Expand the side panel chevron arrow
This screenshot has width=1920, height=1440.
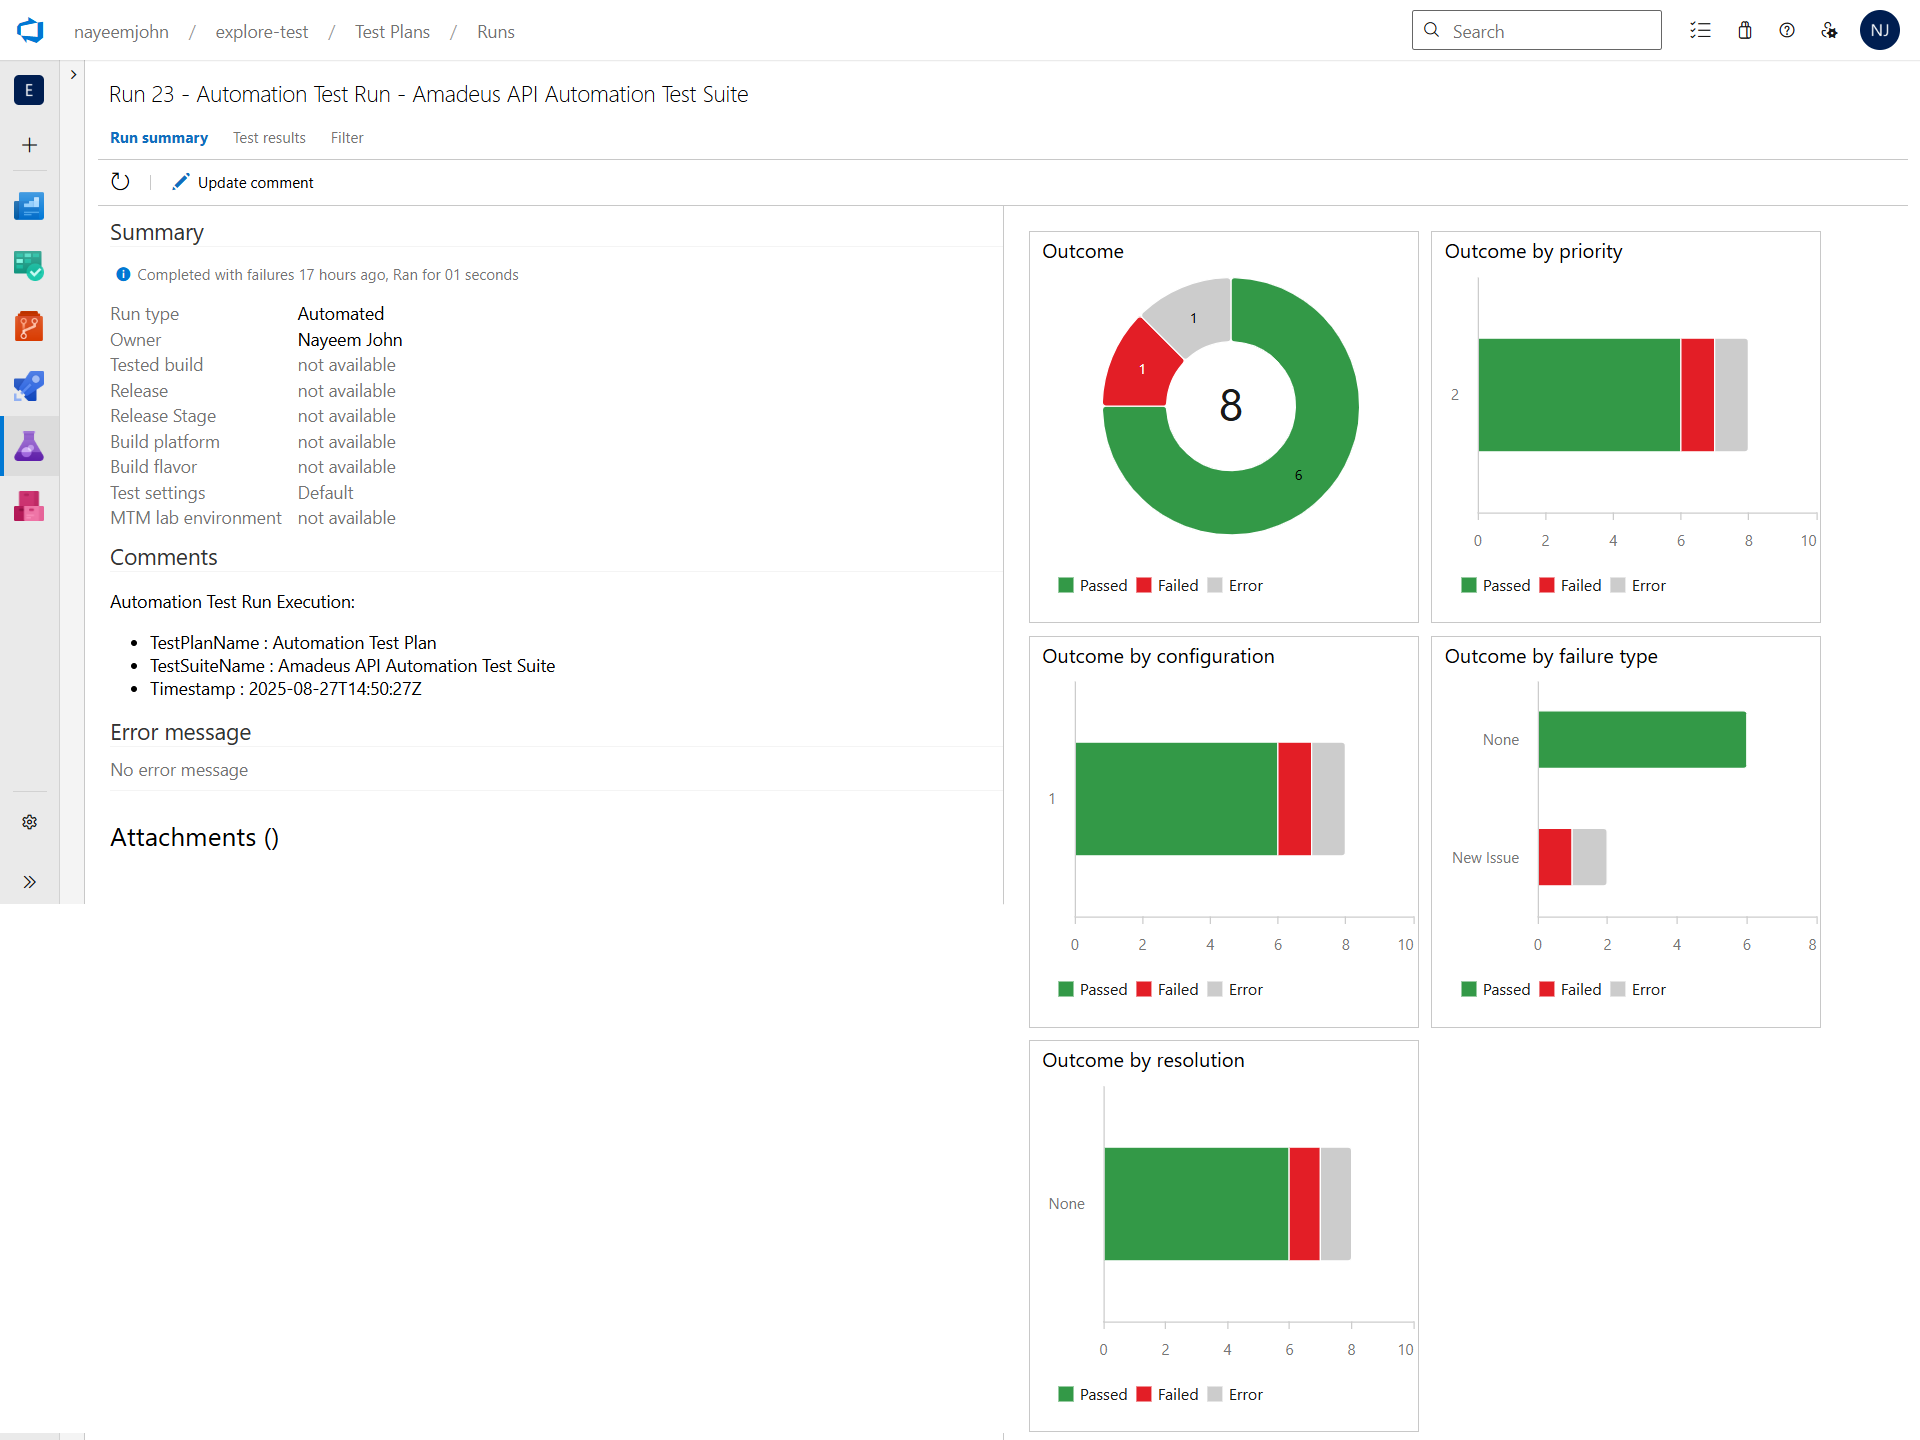click(x=73, y=75)
